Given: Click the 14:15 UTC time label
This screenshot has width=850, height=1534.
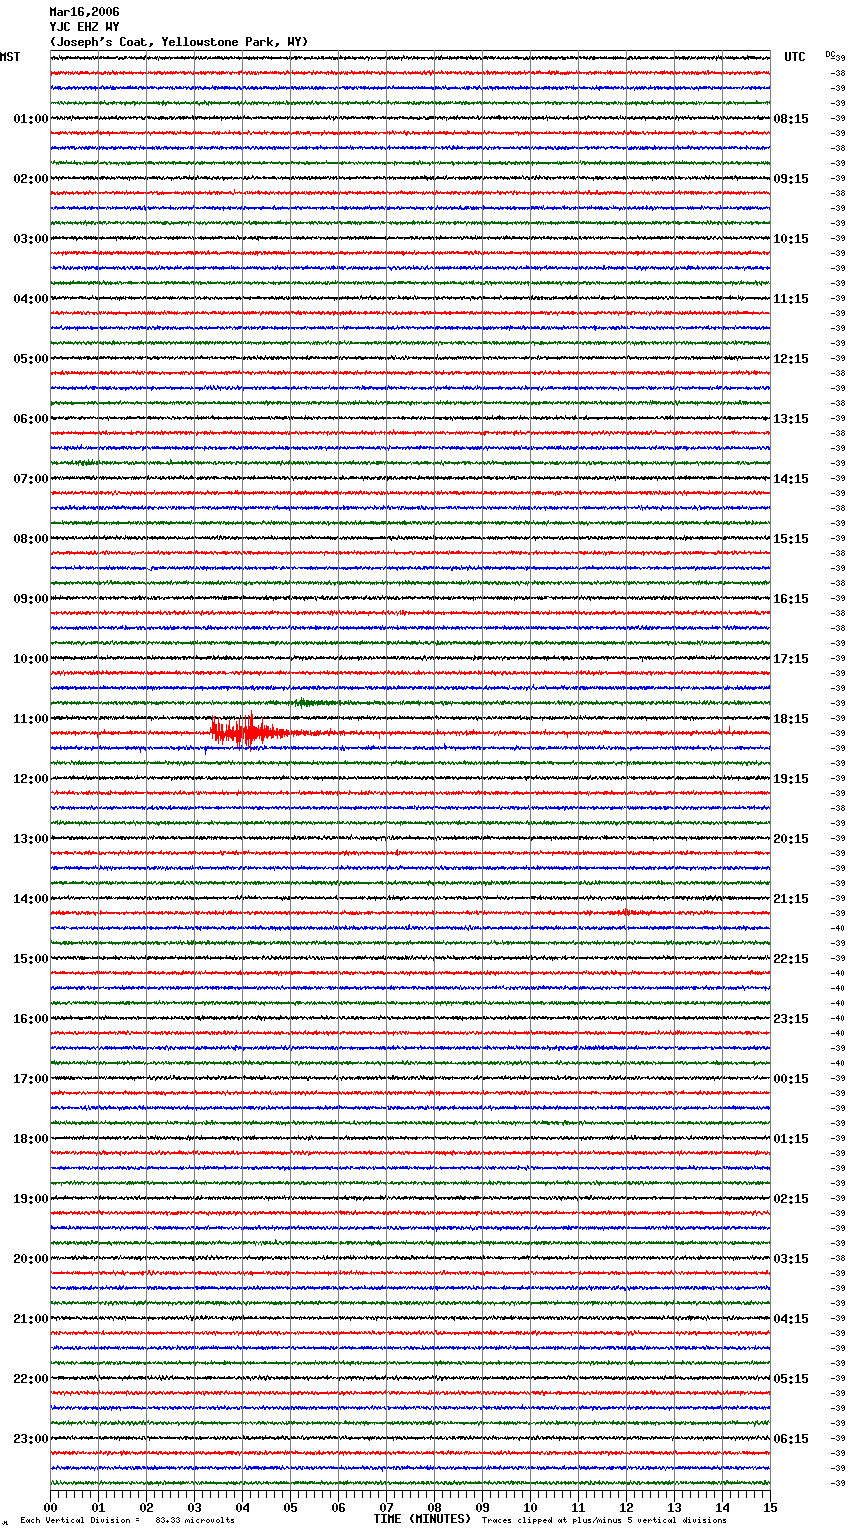Looking at the screenshot, I should [x=791, y=479].
